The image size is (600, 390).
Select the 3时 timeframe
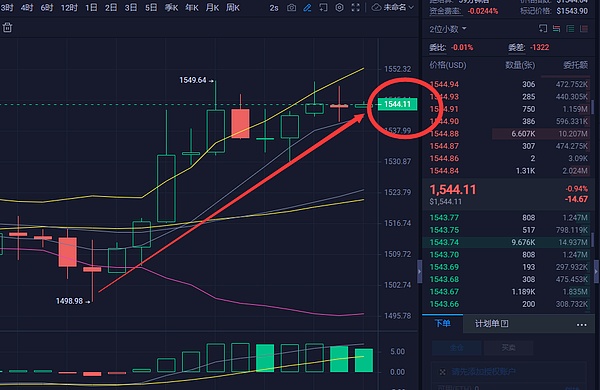tap(7, 8)
